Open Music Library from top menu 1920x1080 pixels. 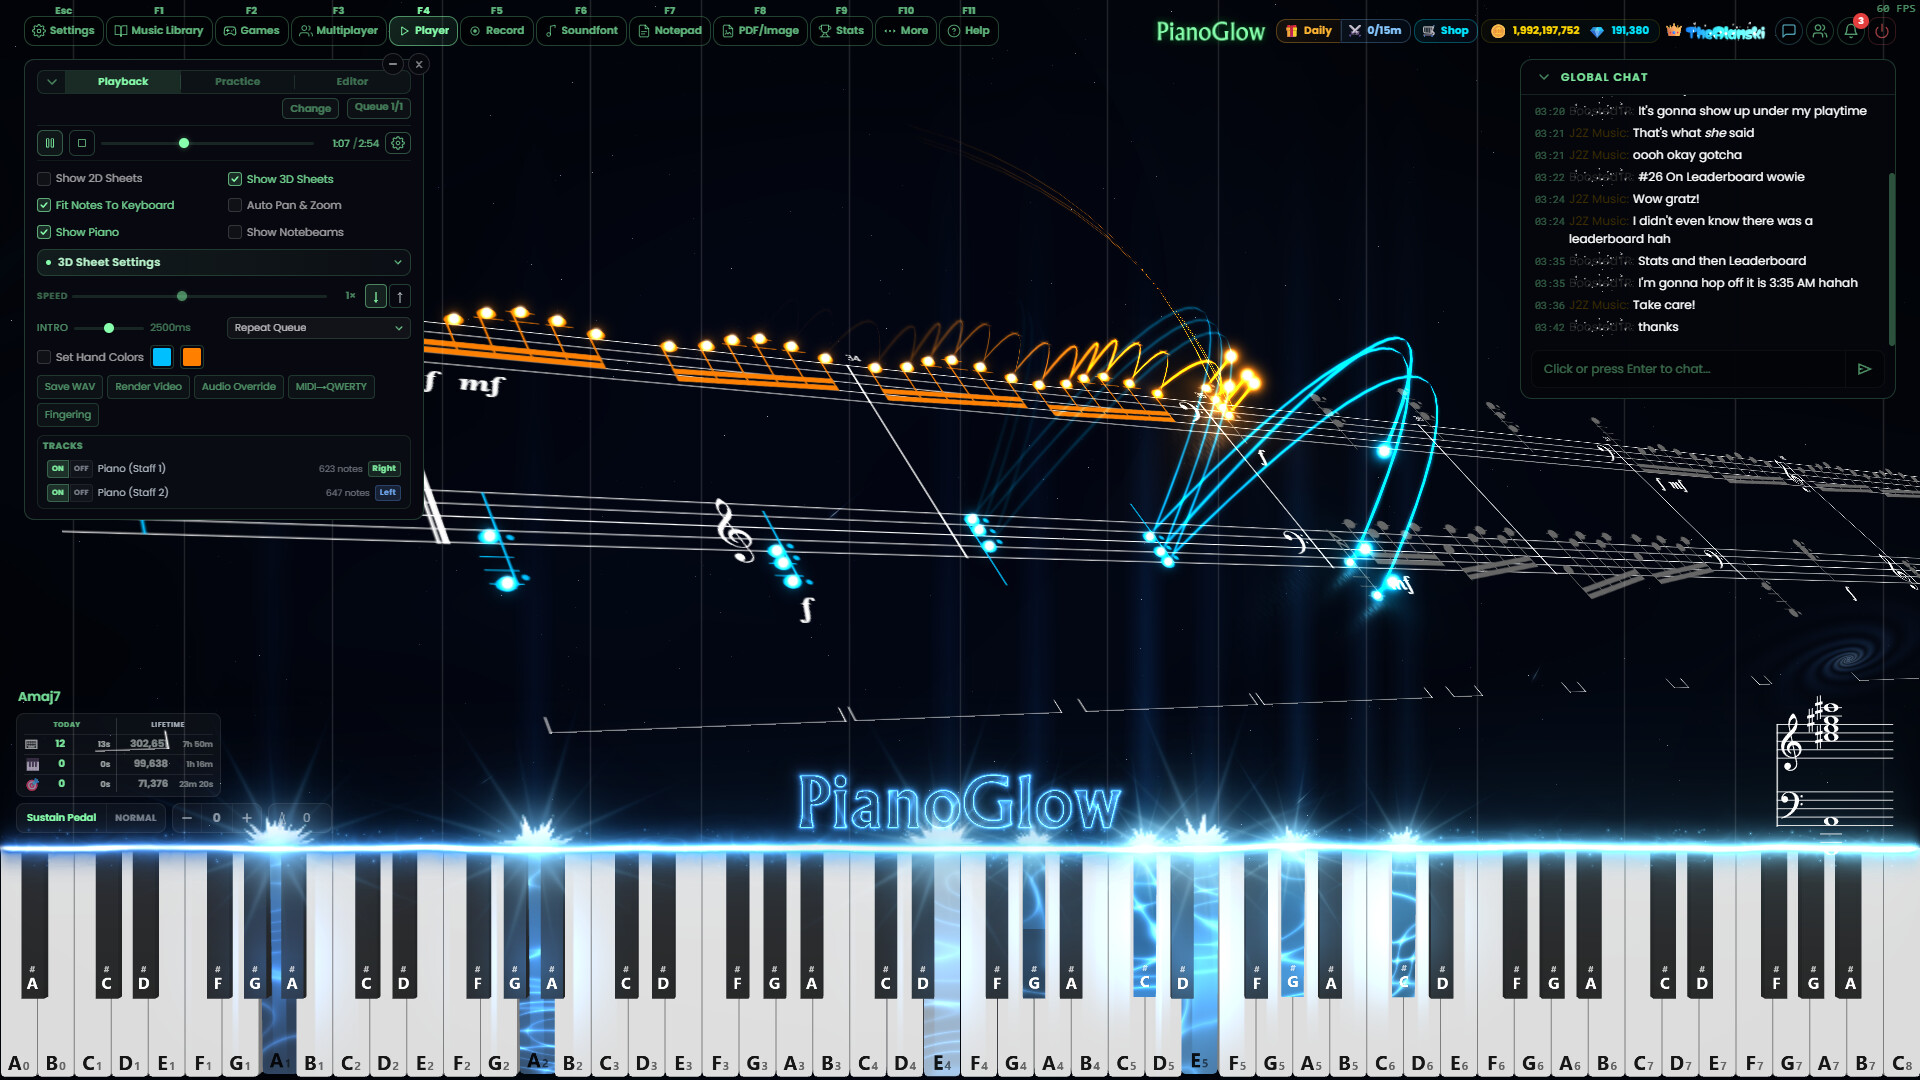pos(159,31)
